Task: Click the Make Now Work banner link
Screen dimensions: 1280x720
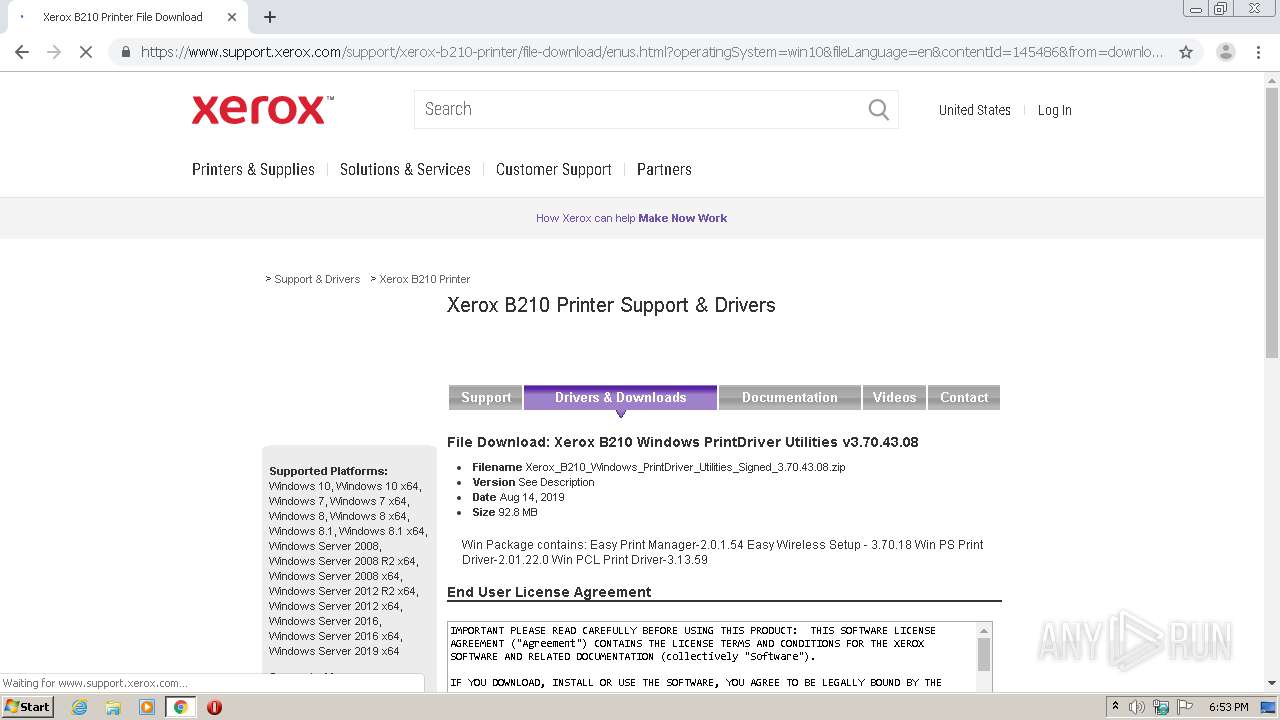Action: 682,218
